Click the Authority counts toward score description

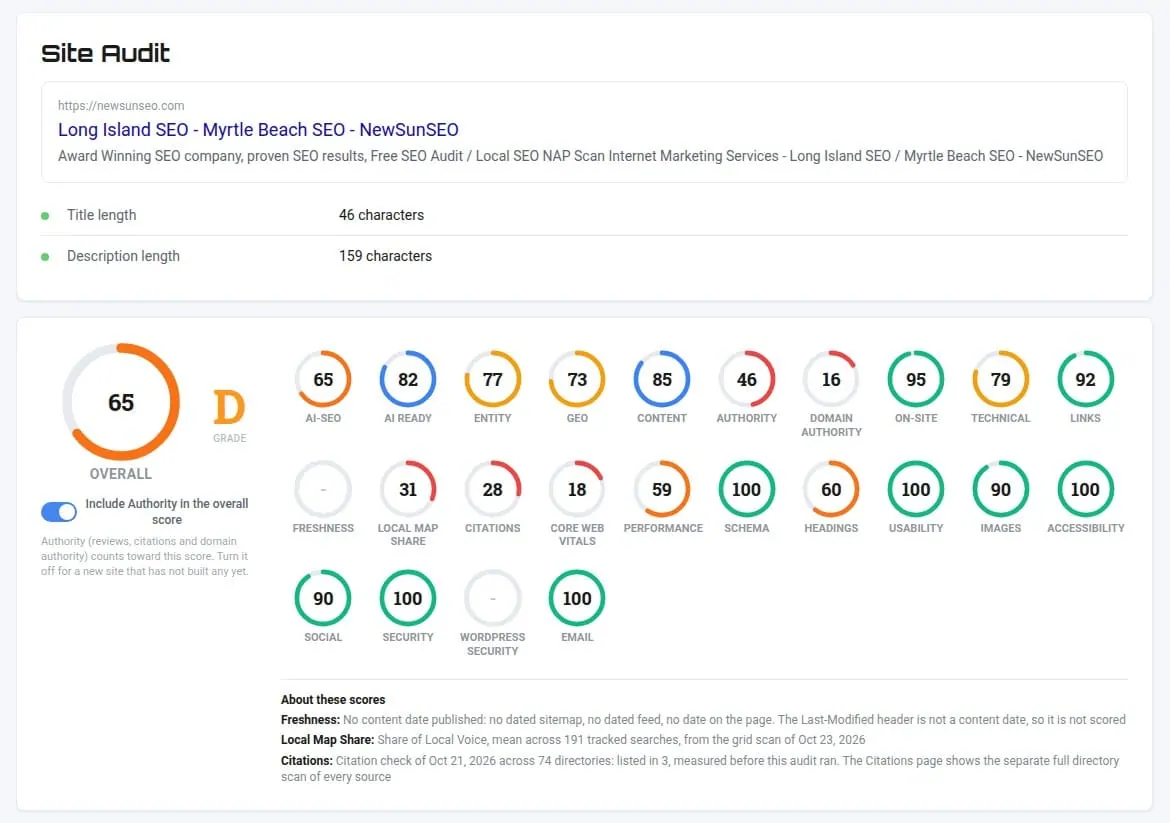[145, 557]
